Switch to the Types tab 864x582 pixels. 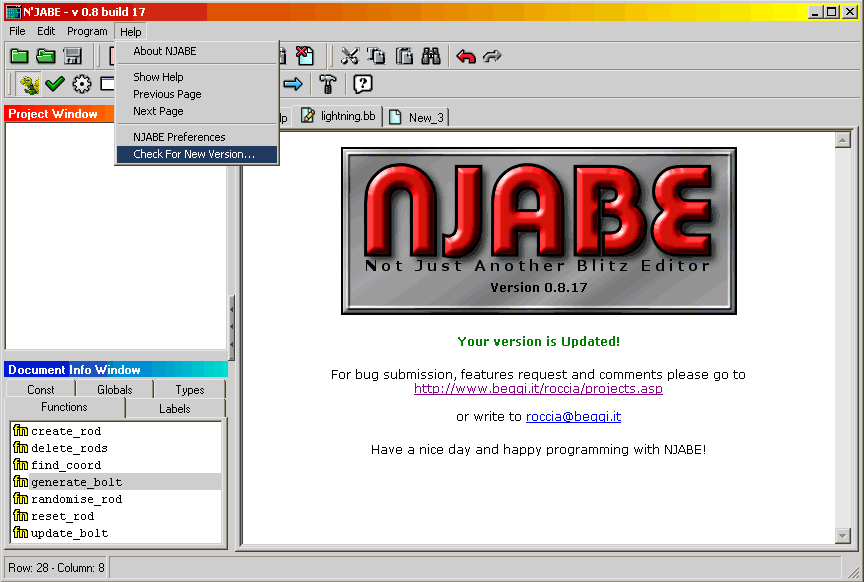click(190, 390)
